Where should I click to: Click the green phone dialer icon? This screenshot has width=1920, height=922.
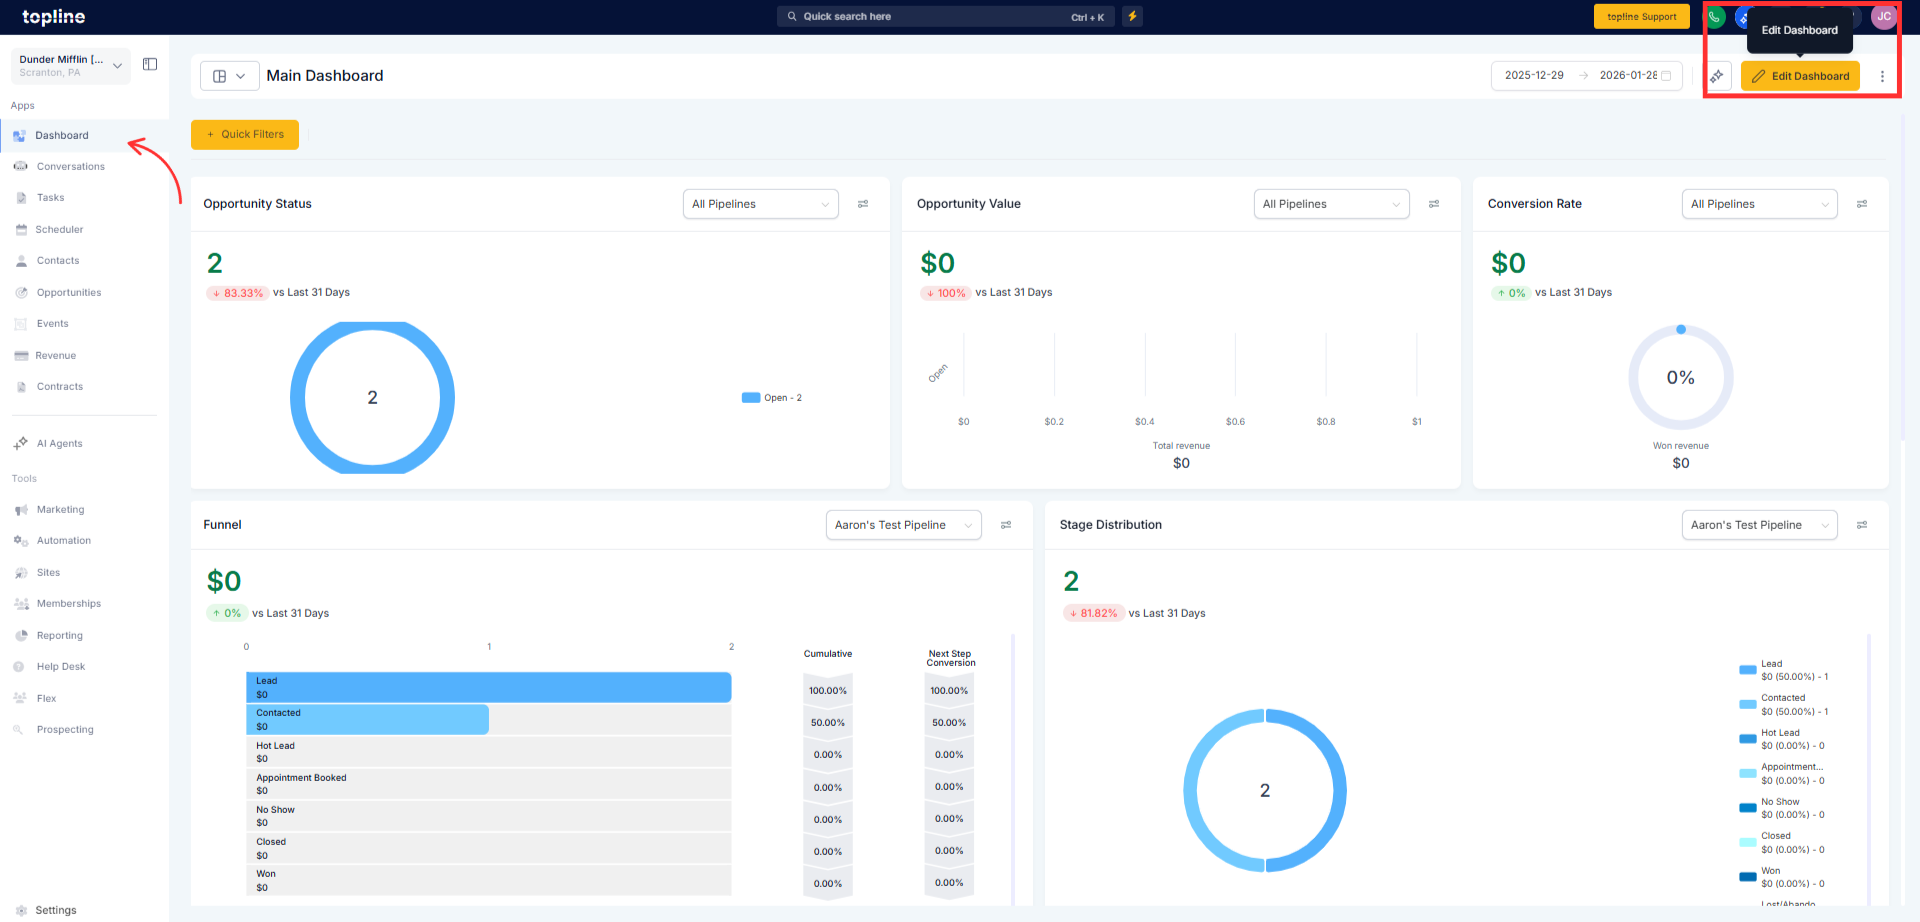(1715, 17)
